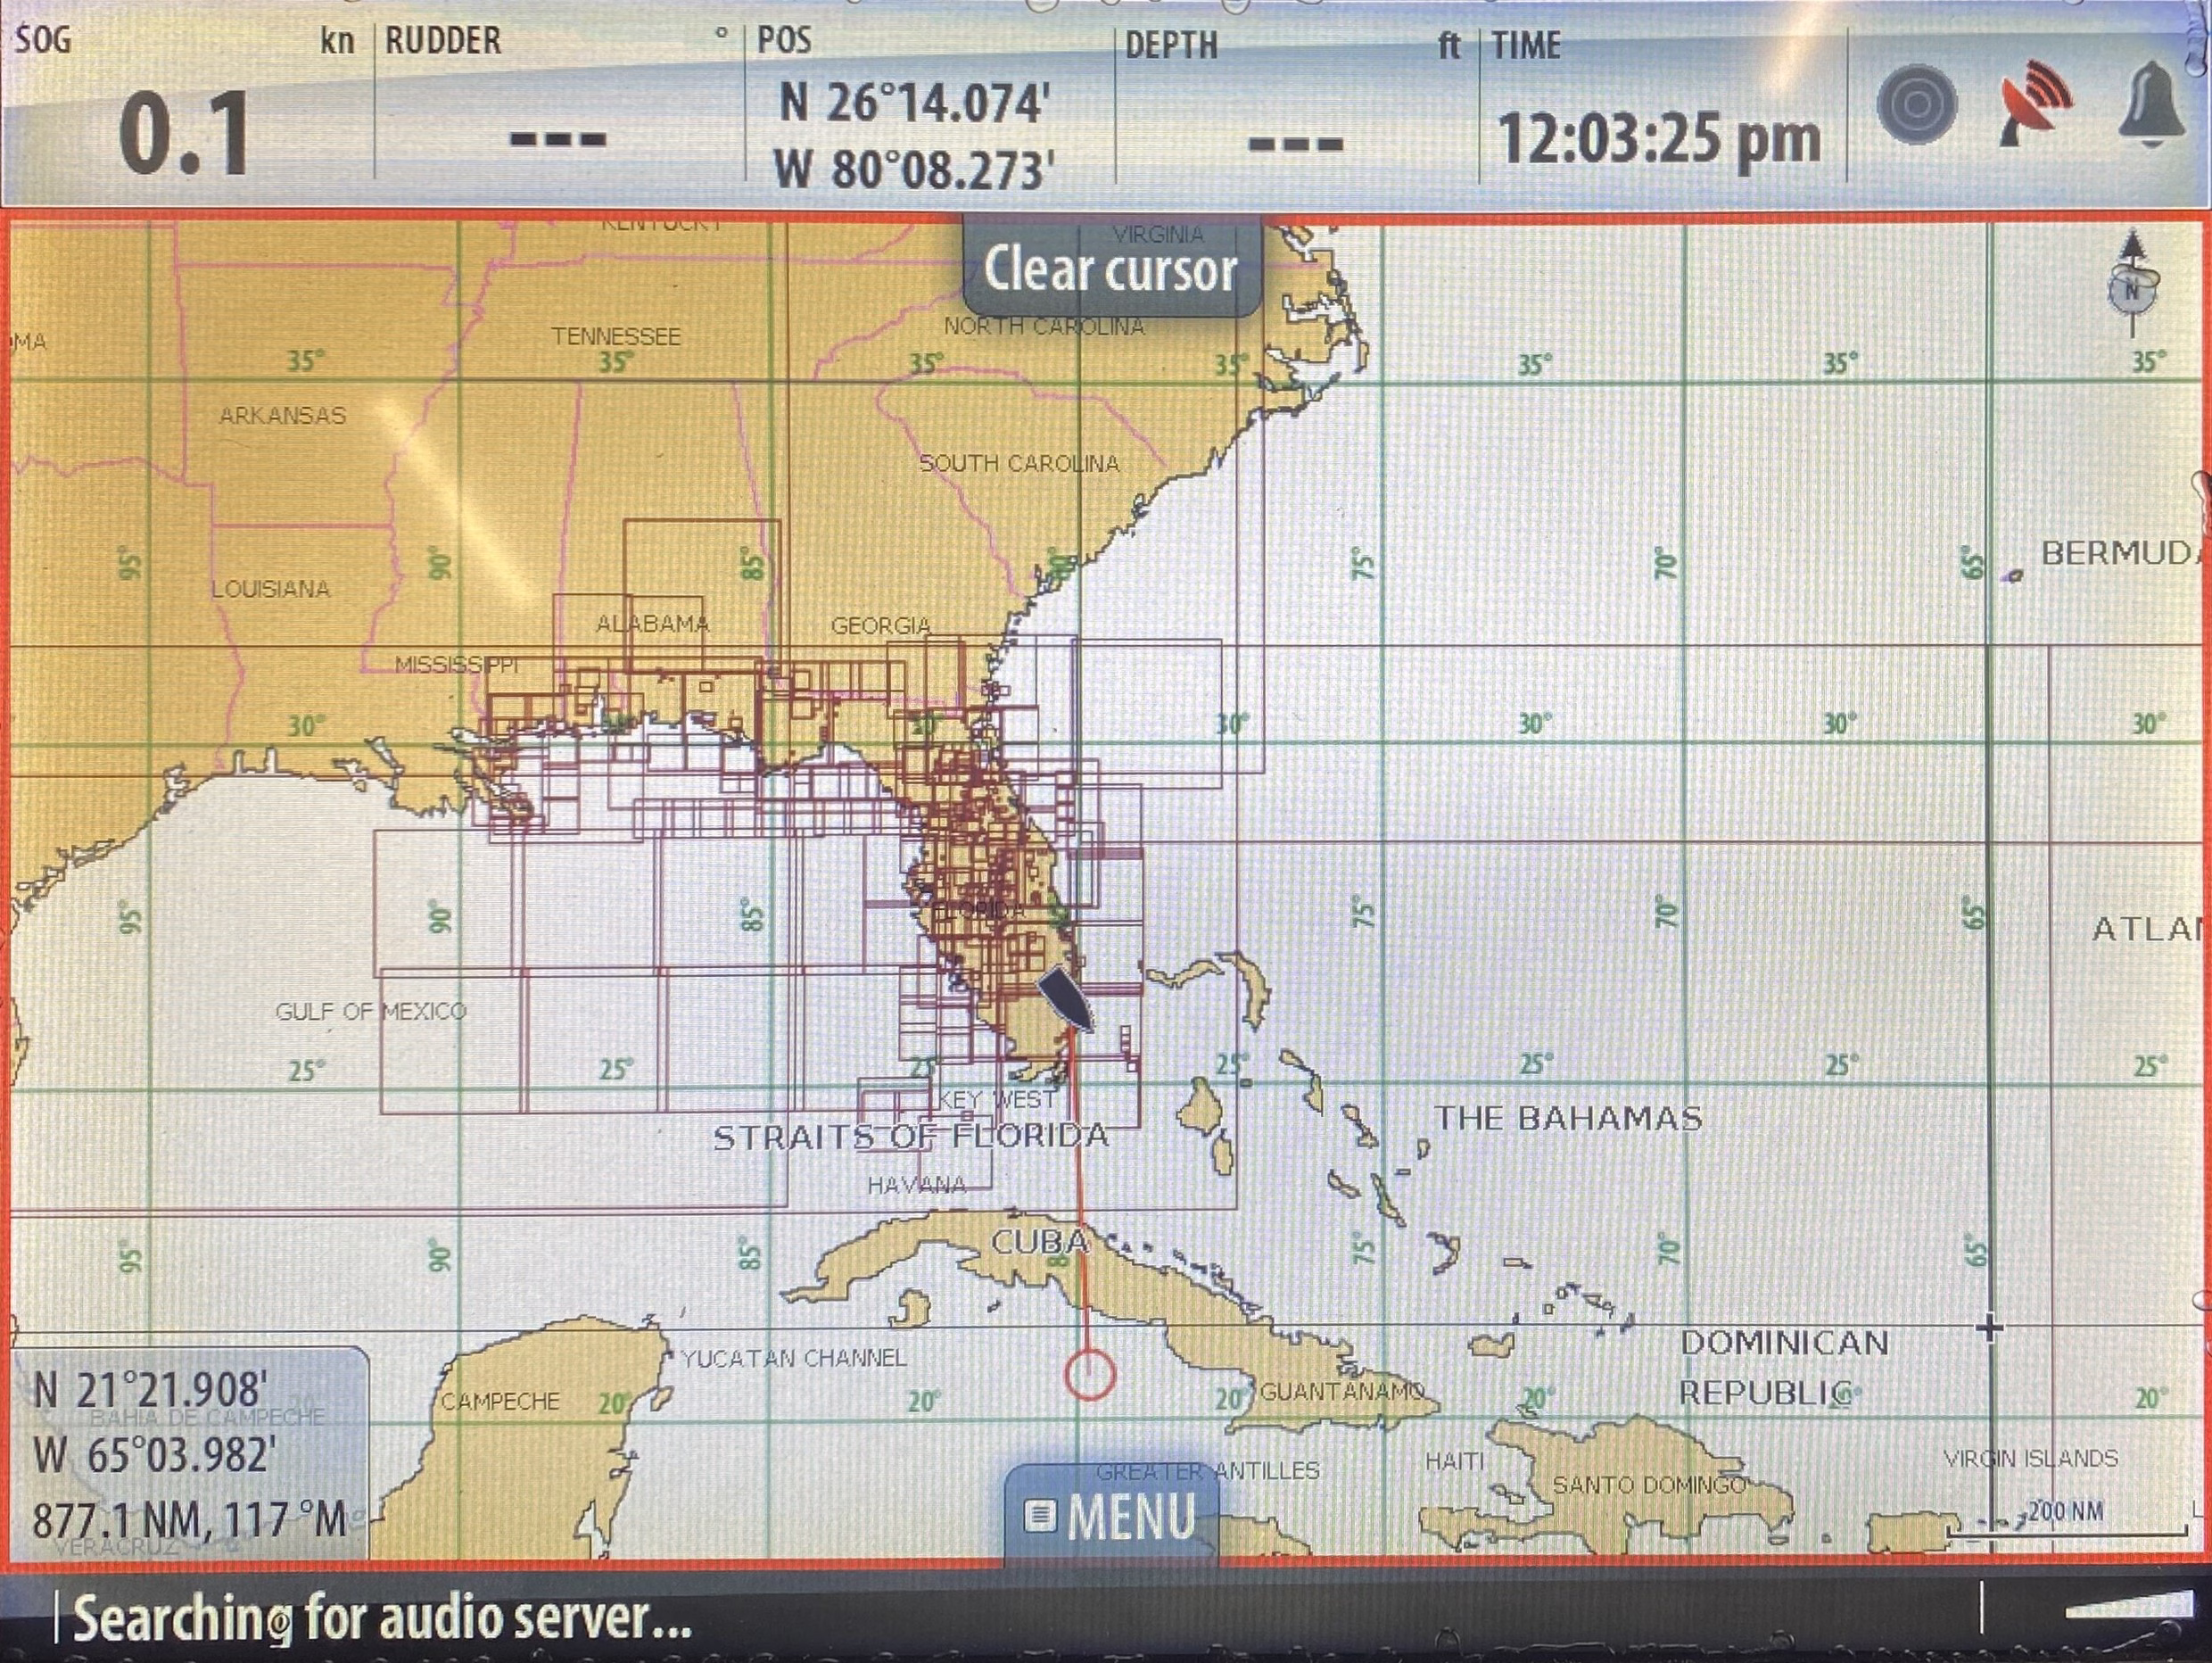This screenshot has height=1663, width=2212.
Task: Click the LOUISIANA label
Action: (270, 589)
